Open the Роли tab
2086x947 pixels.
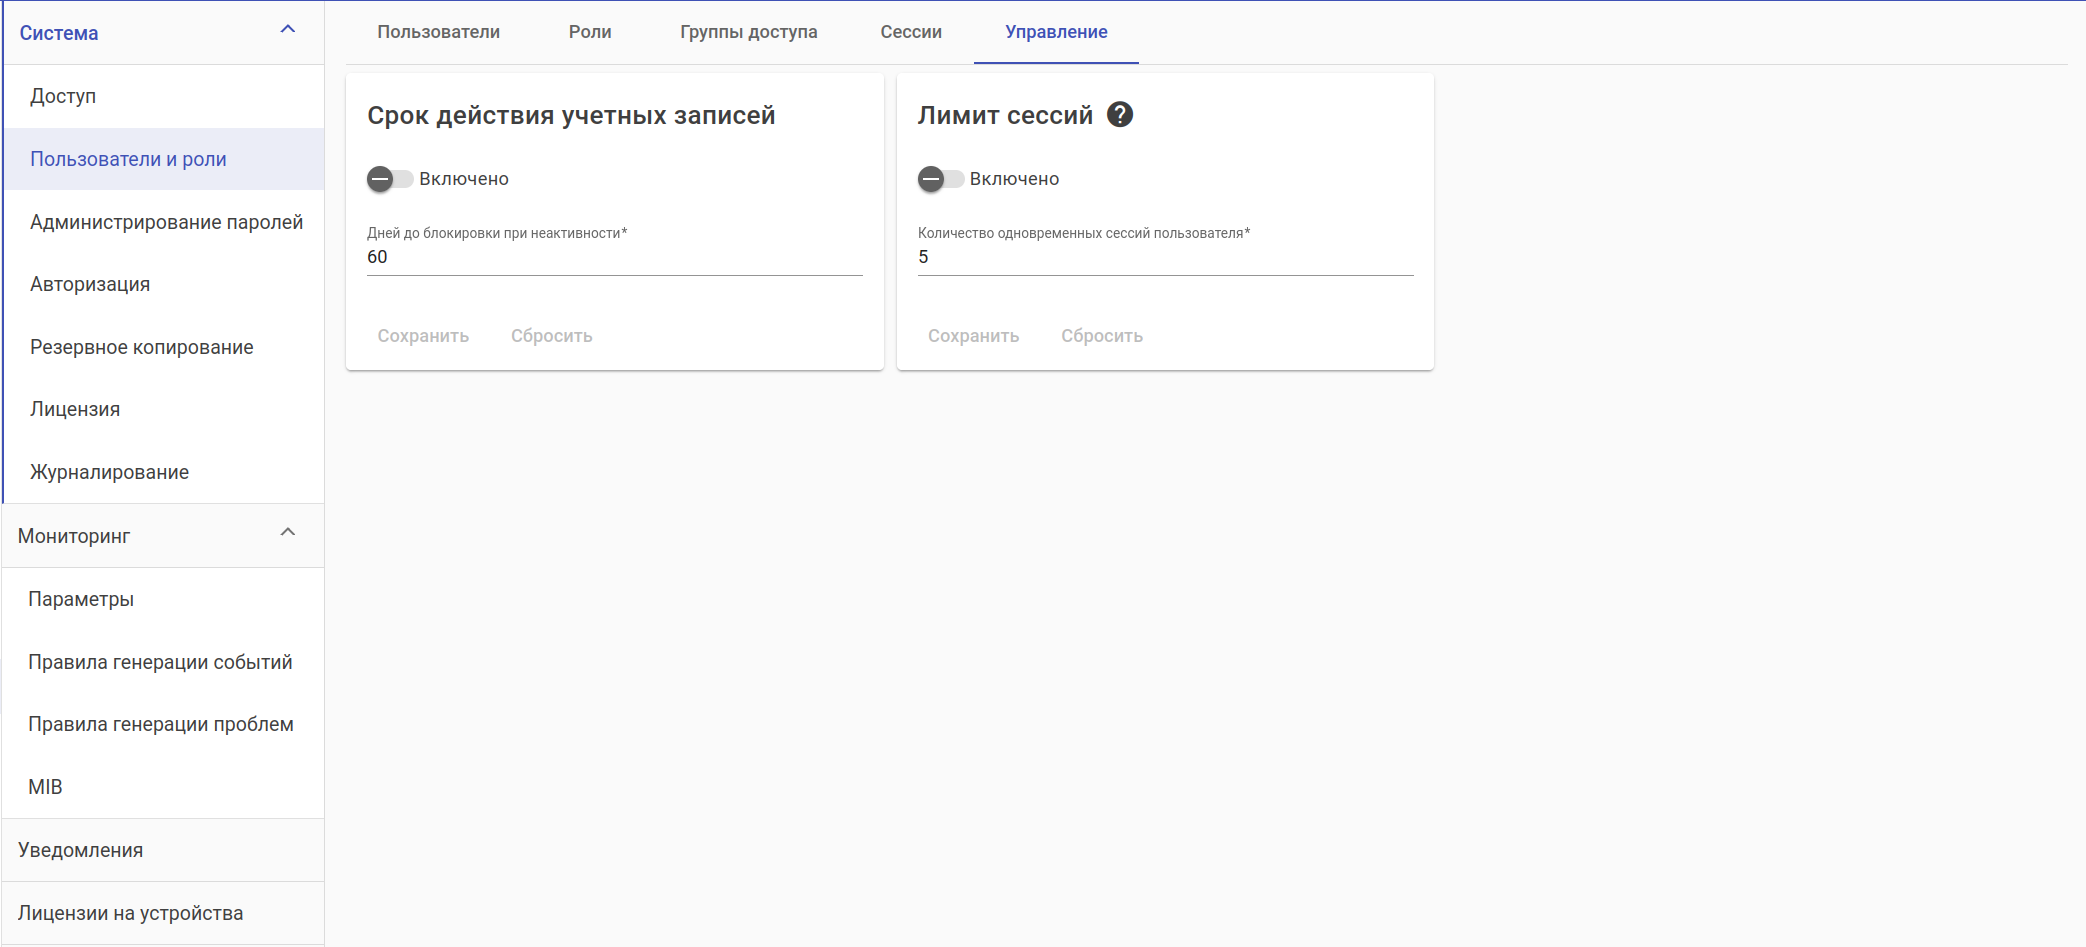[590, 32]
